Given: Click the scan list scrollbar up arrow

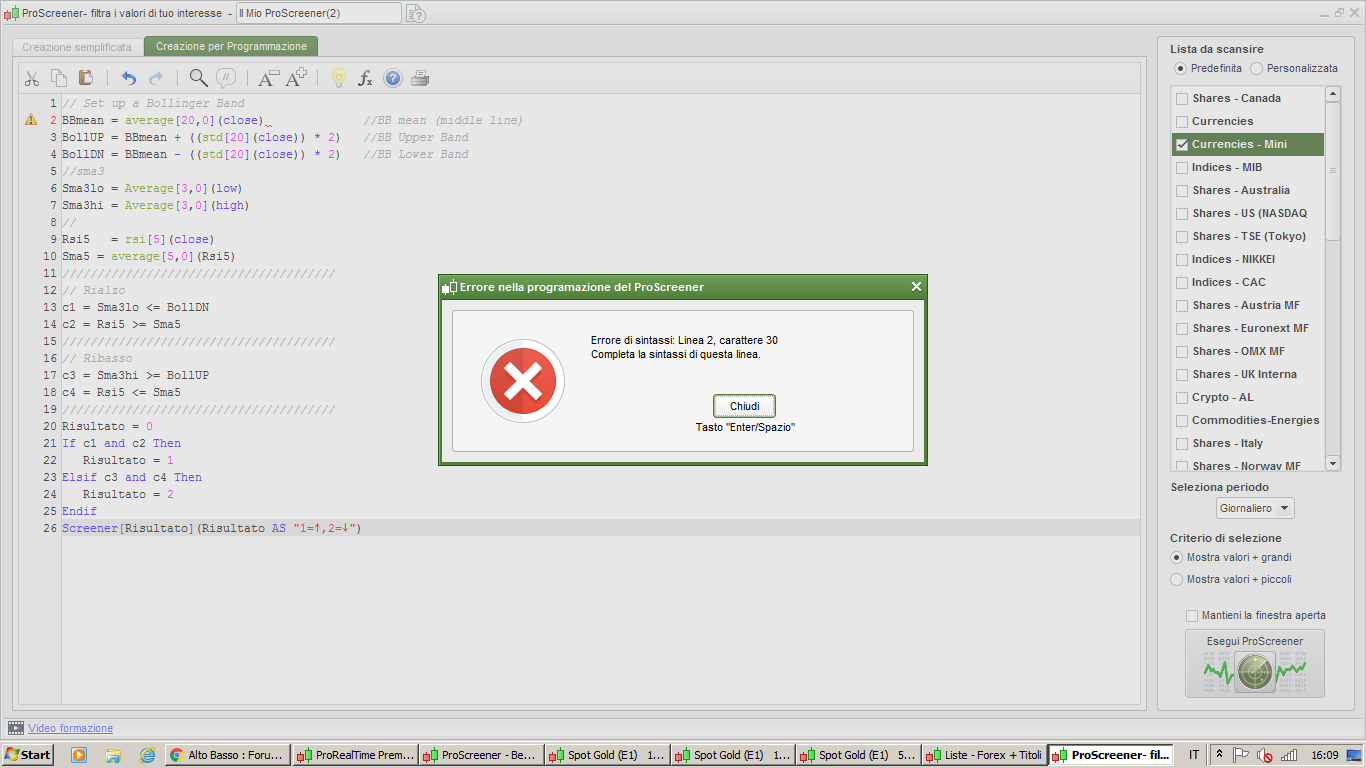Looking at the screenshot, I should [x=1333, y=94].
